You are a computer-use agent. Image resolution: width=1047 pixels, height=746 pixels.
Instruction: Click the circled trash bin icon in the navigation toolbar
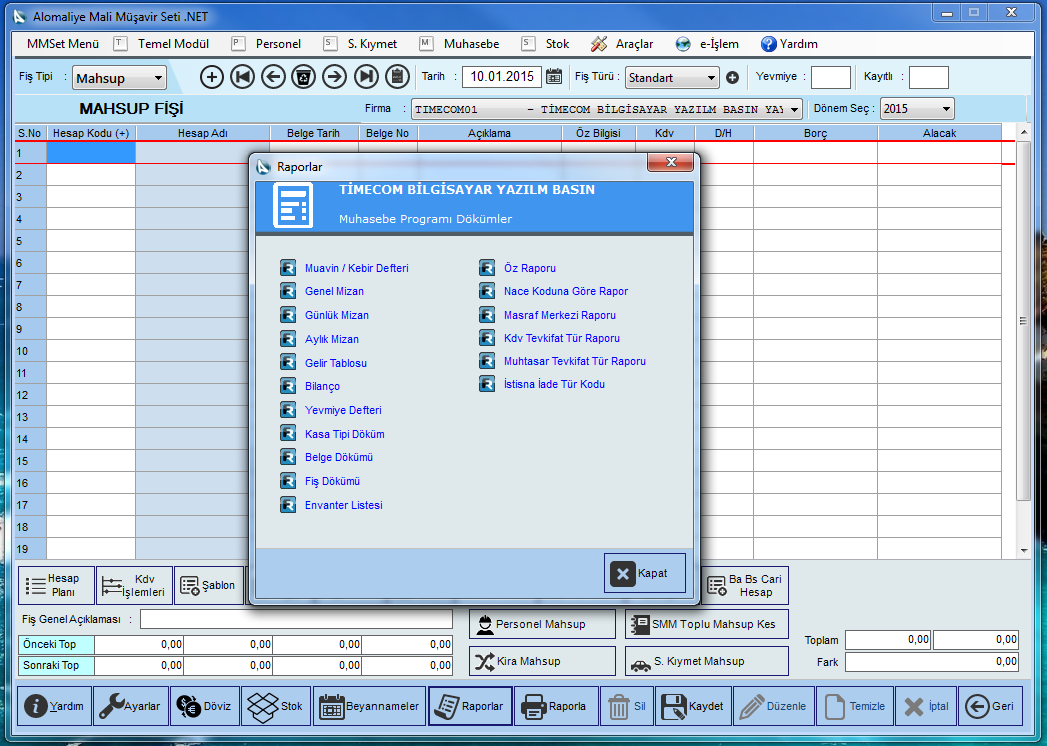click(x=304, y=77)
